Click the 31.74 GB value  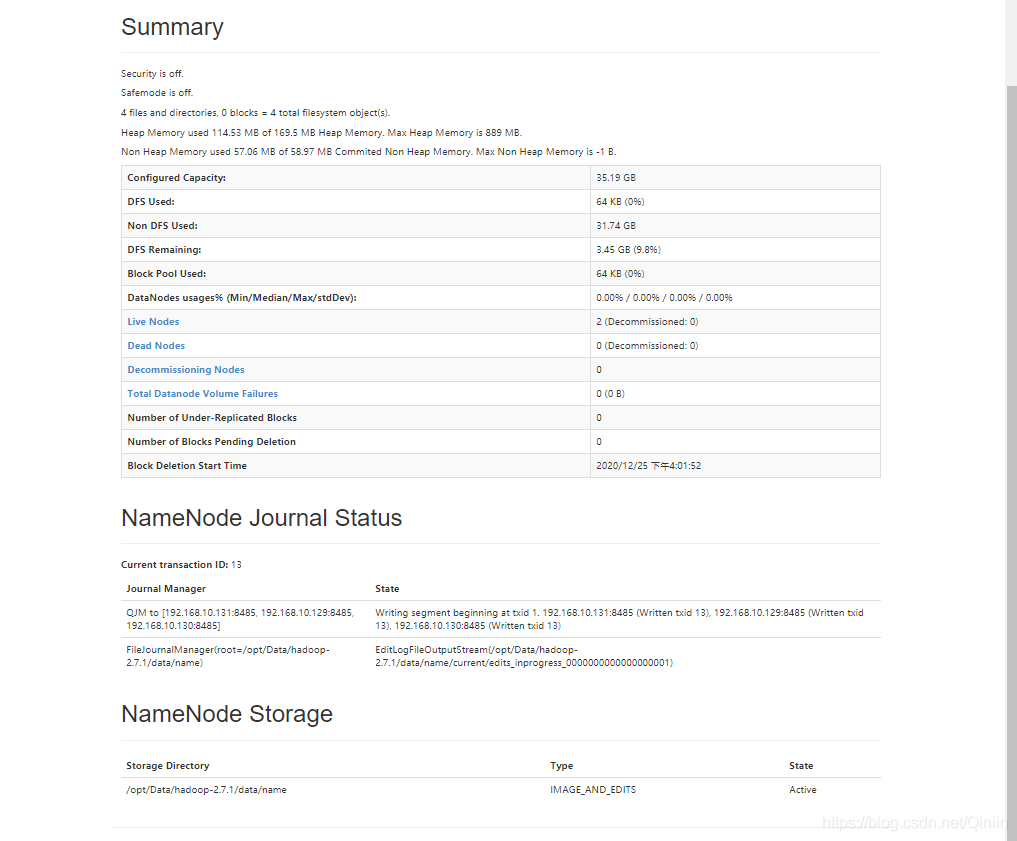click(x=616, y=226)
